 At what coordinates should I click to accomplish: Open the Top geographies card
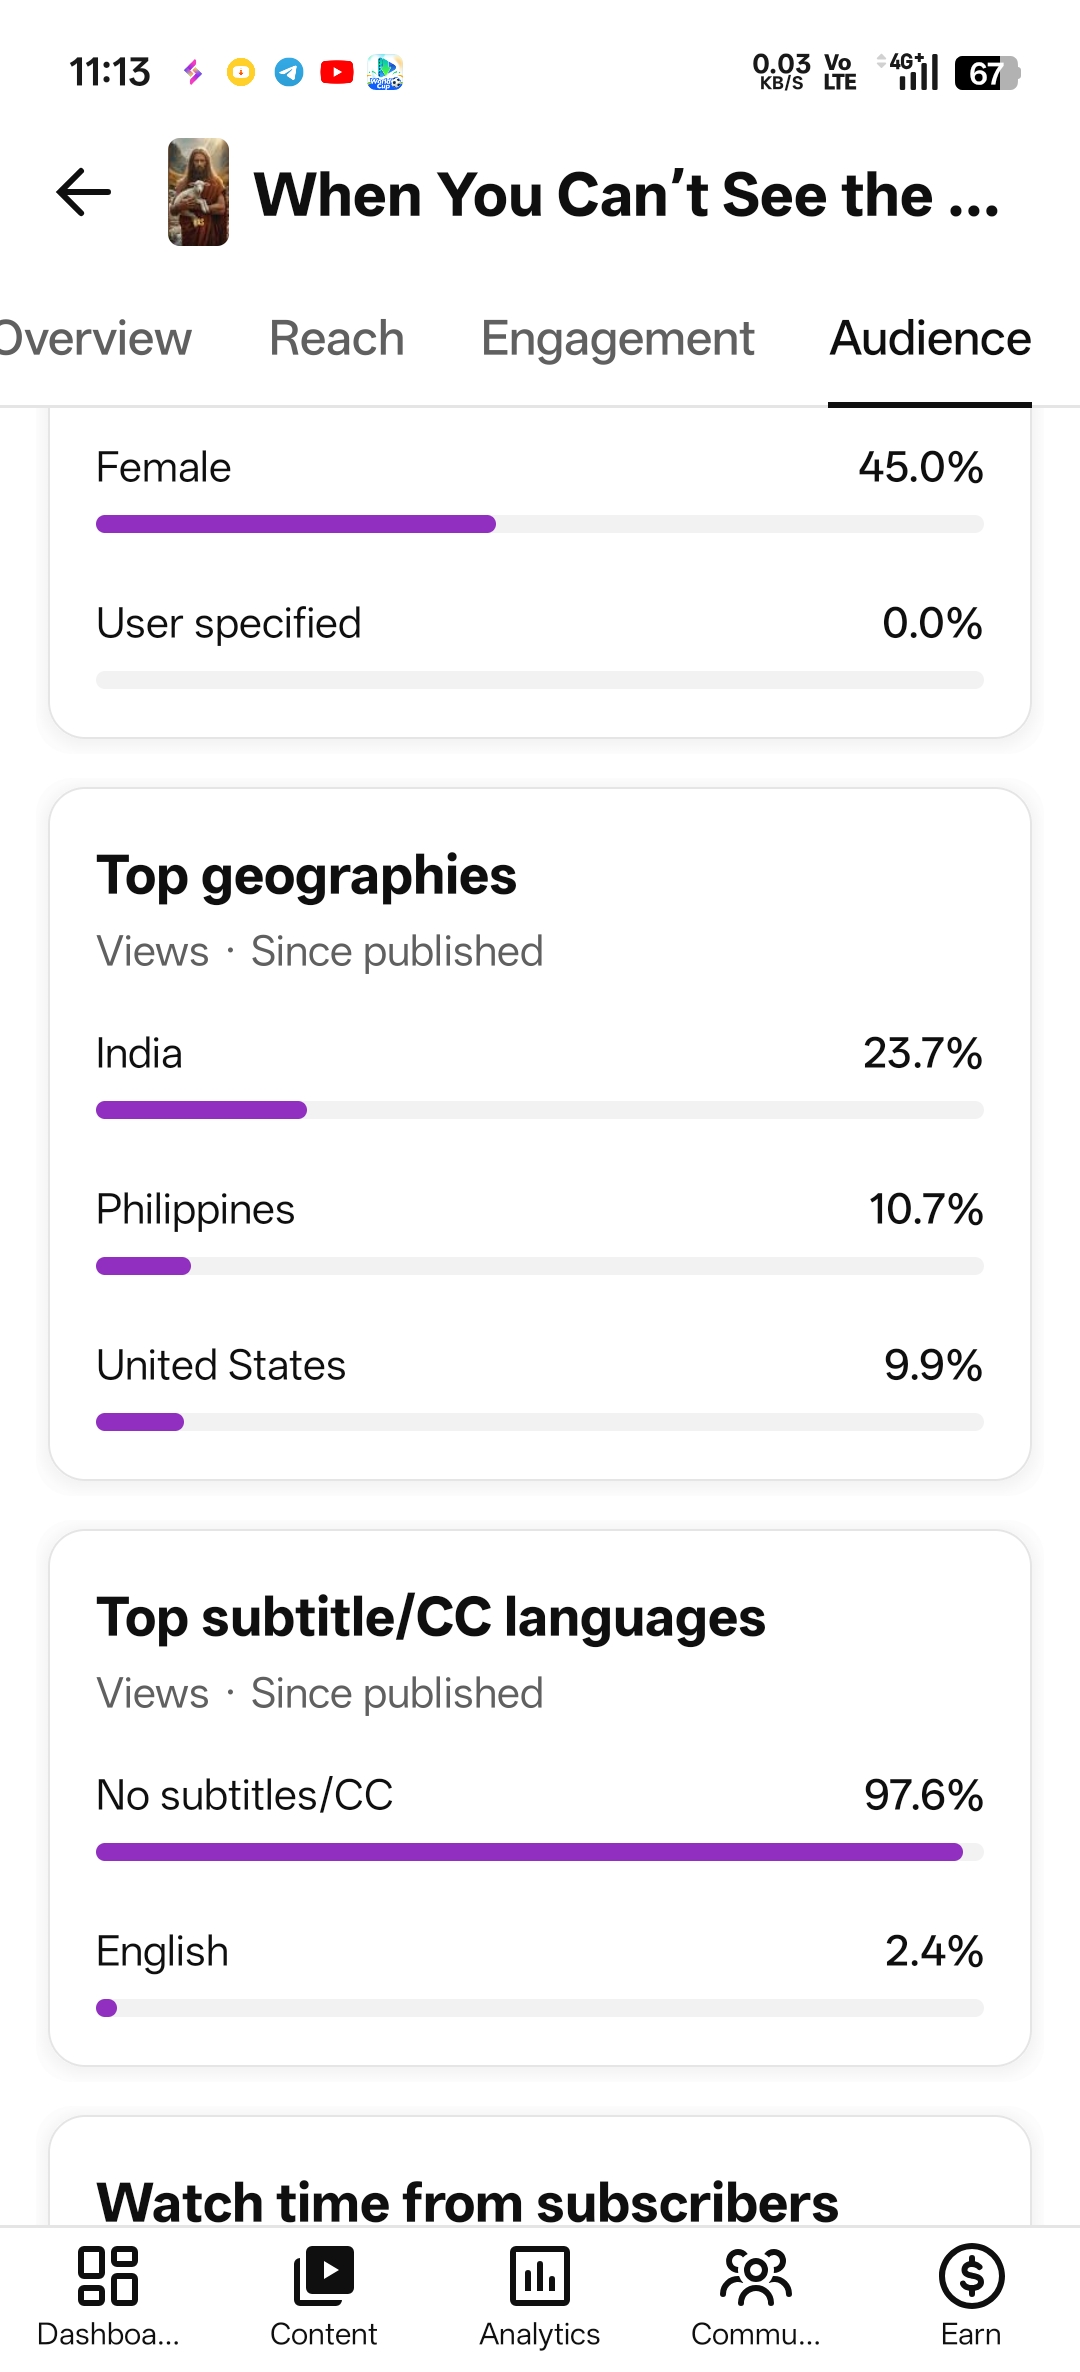pos(540,1134)
